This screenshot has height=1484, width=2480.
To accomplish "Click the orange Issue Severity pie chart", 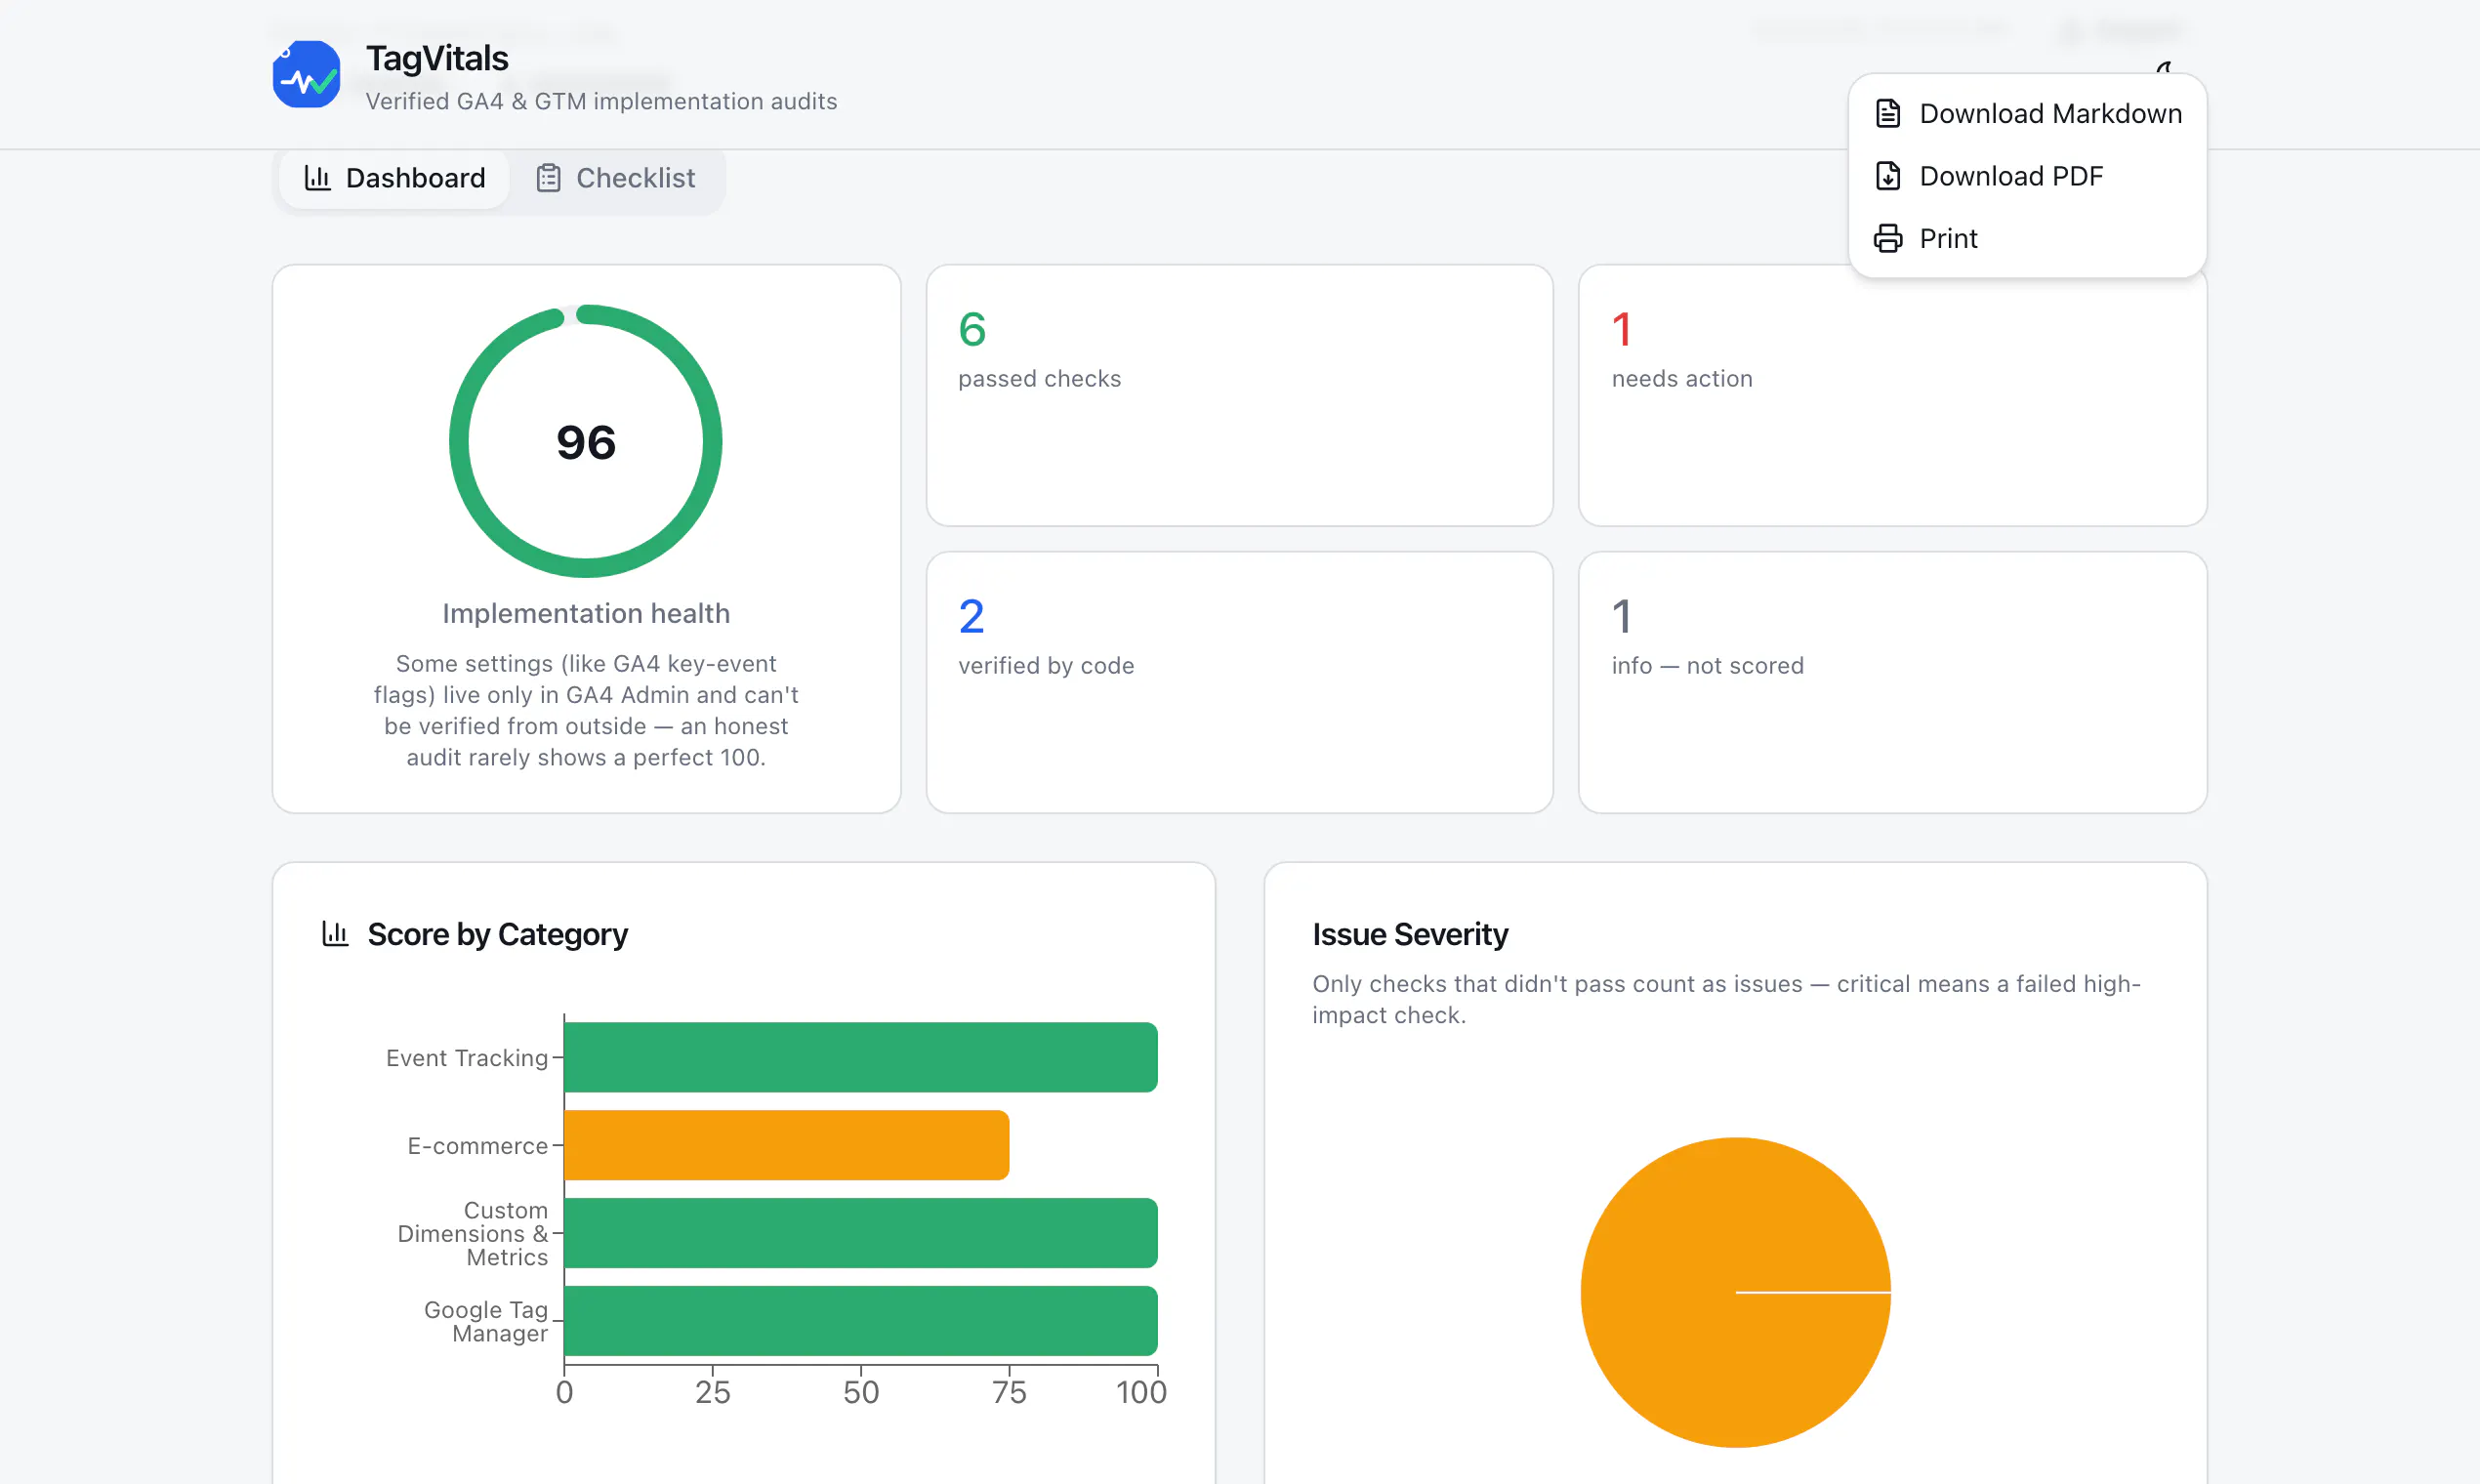I will point(1736,1292).
